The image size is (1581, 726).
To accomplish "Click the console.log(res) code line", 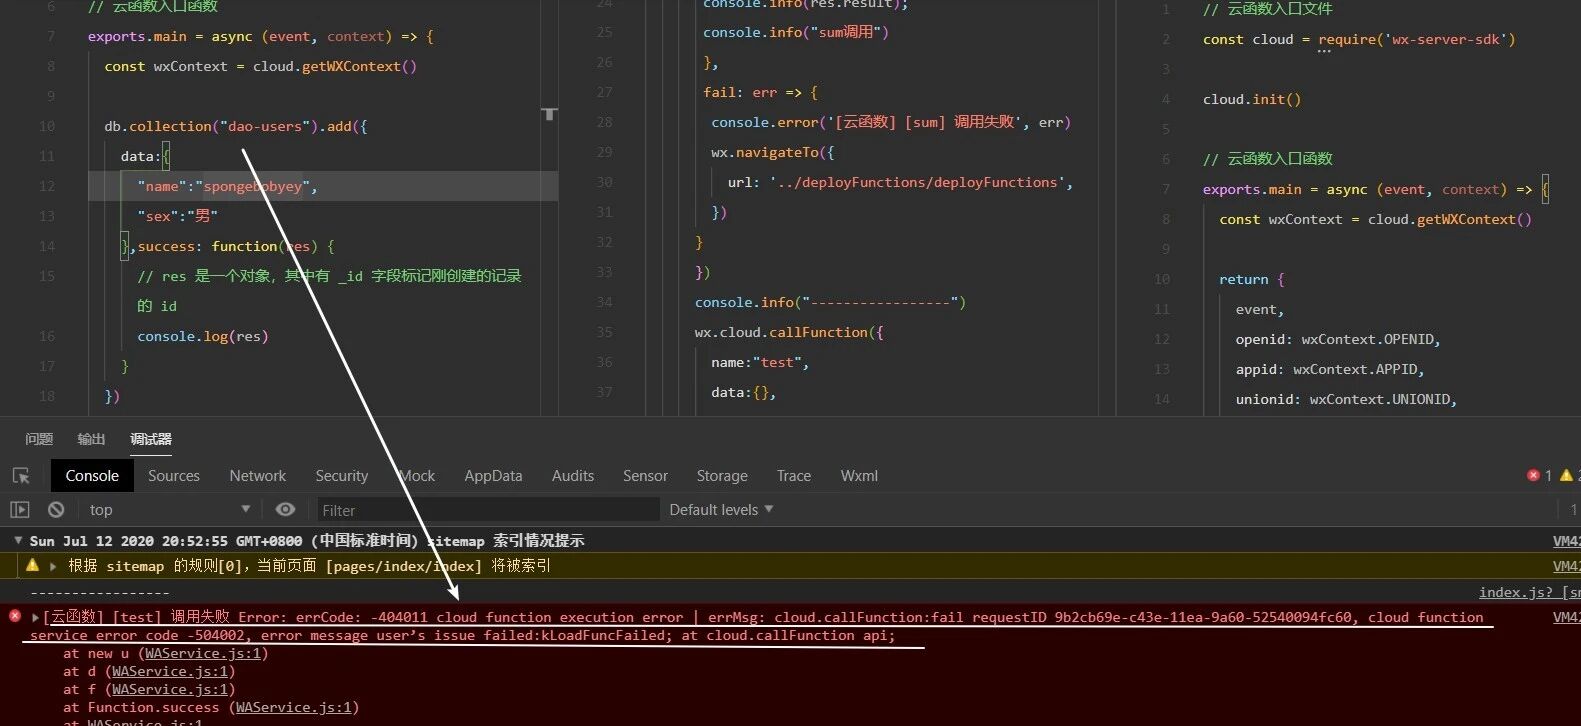I will (203, 337).
